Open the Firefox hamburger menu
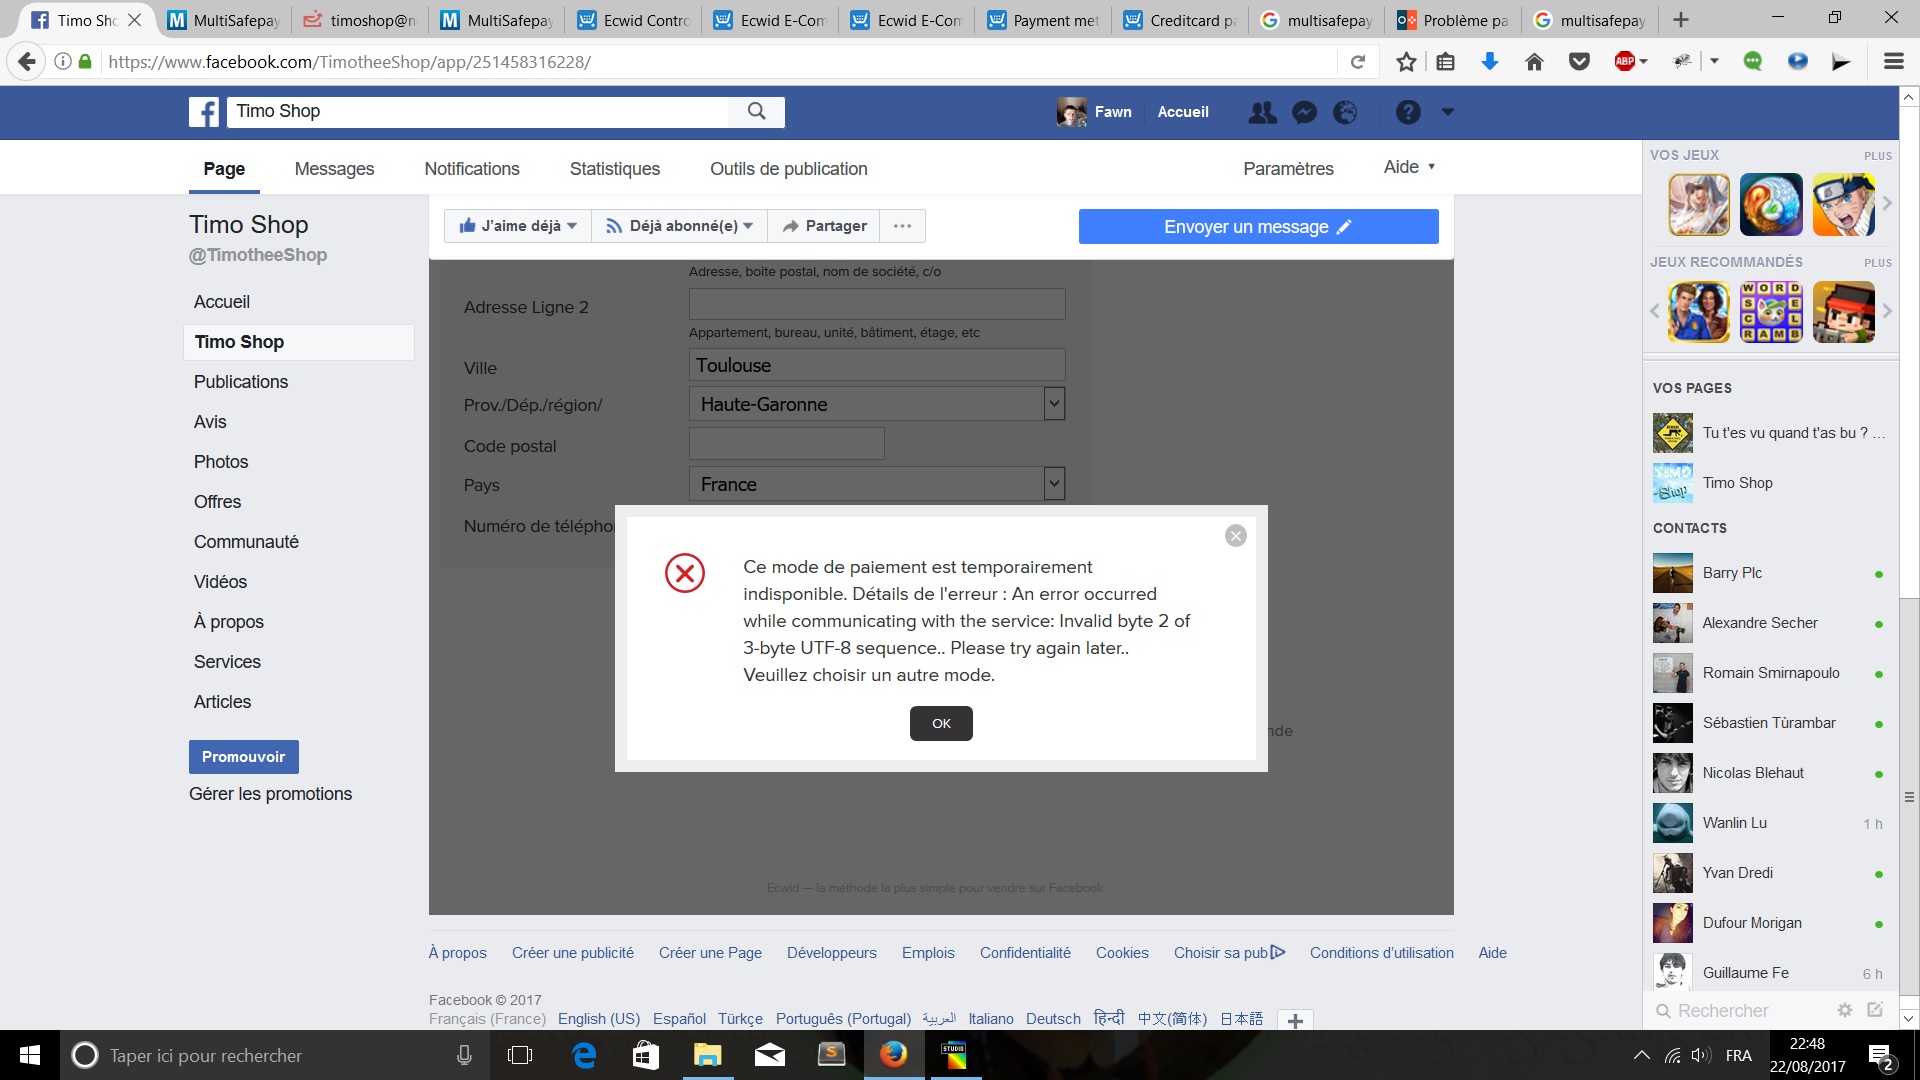1920x1080 pixels. [1893, 62]
